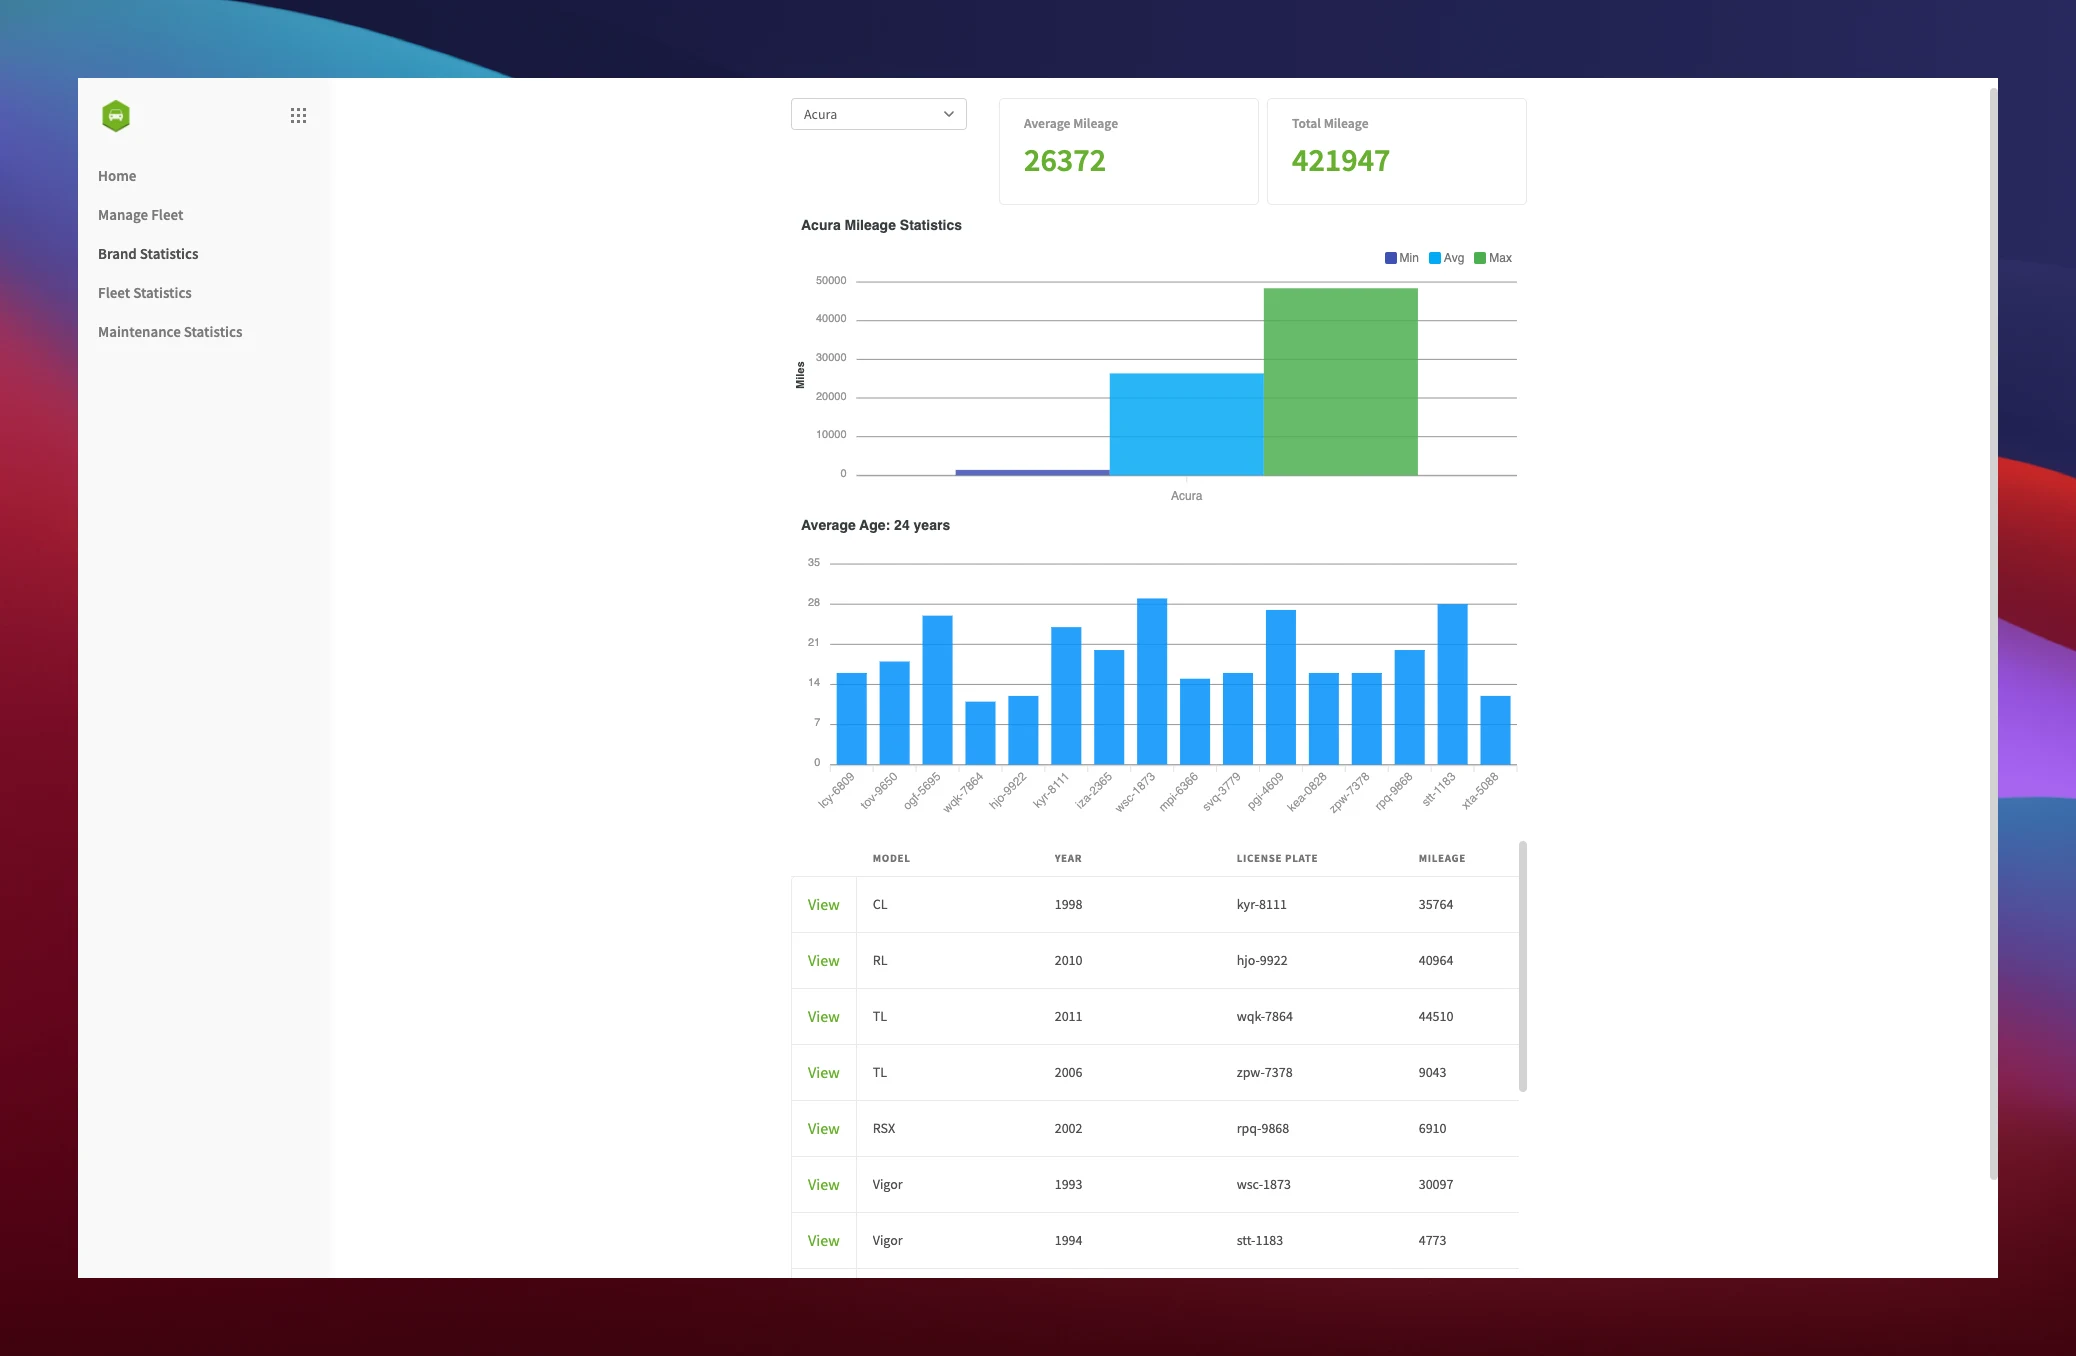
Task: Click the Average Age: 24 years heading
Action: (x=875, y=525)
